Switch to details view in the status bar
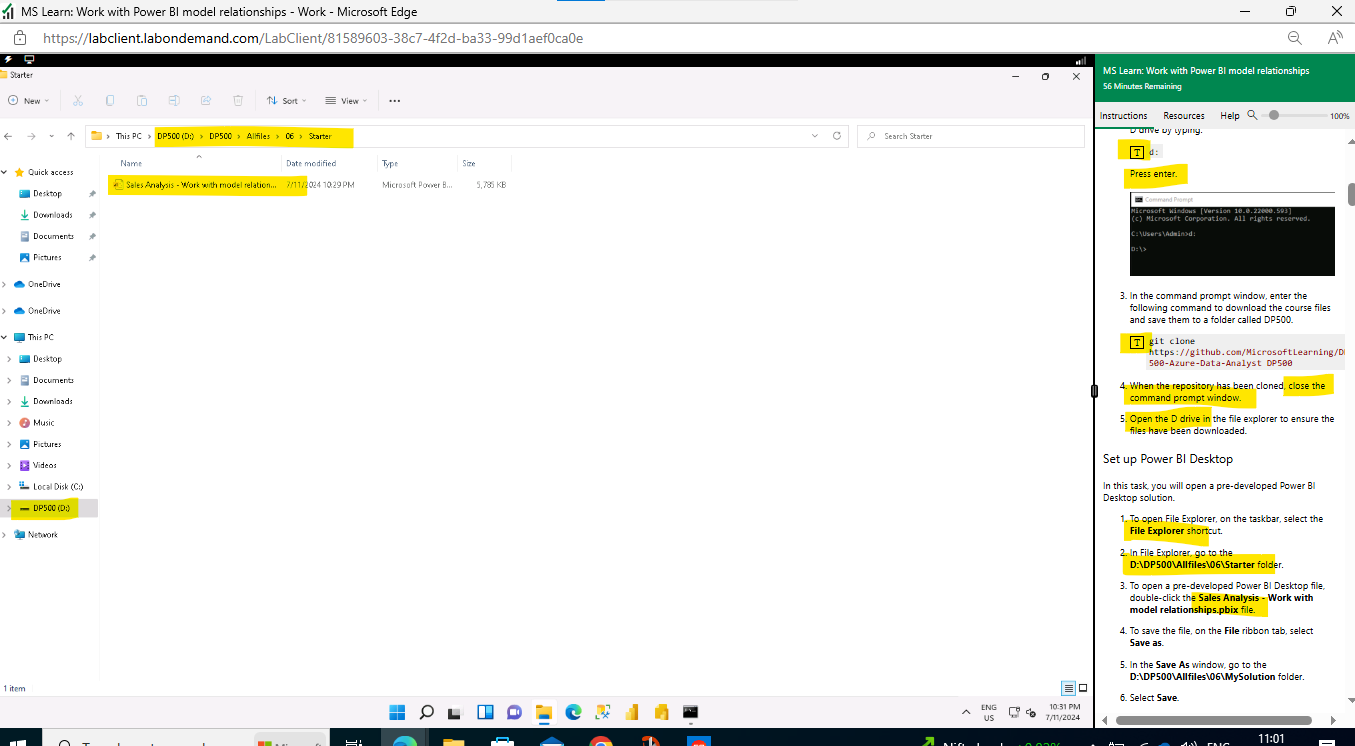Screen dimensions: 1355x746 coord(1068,687)
